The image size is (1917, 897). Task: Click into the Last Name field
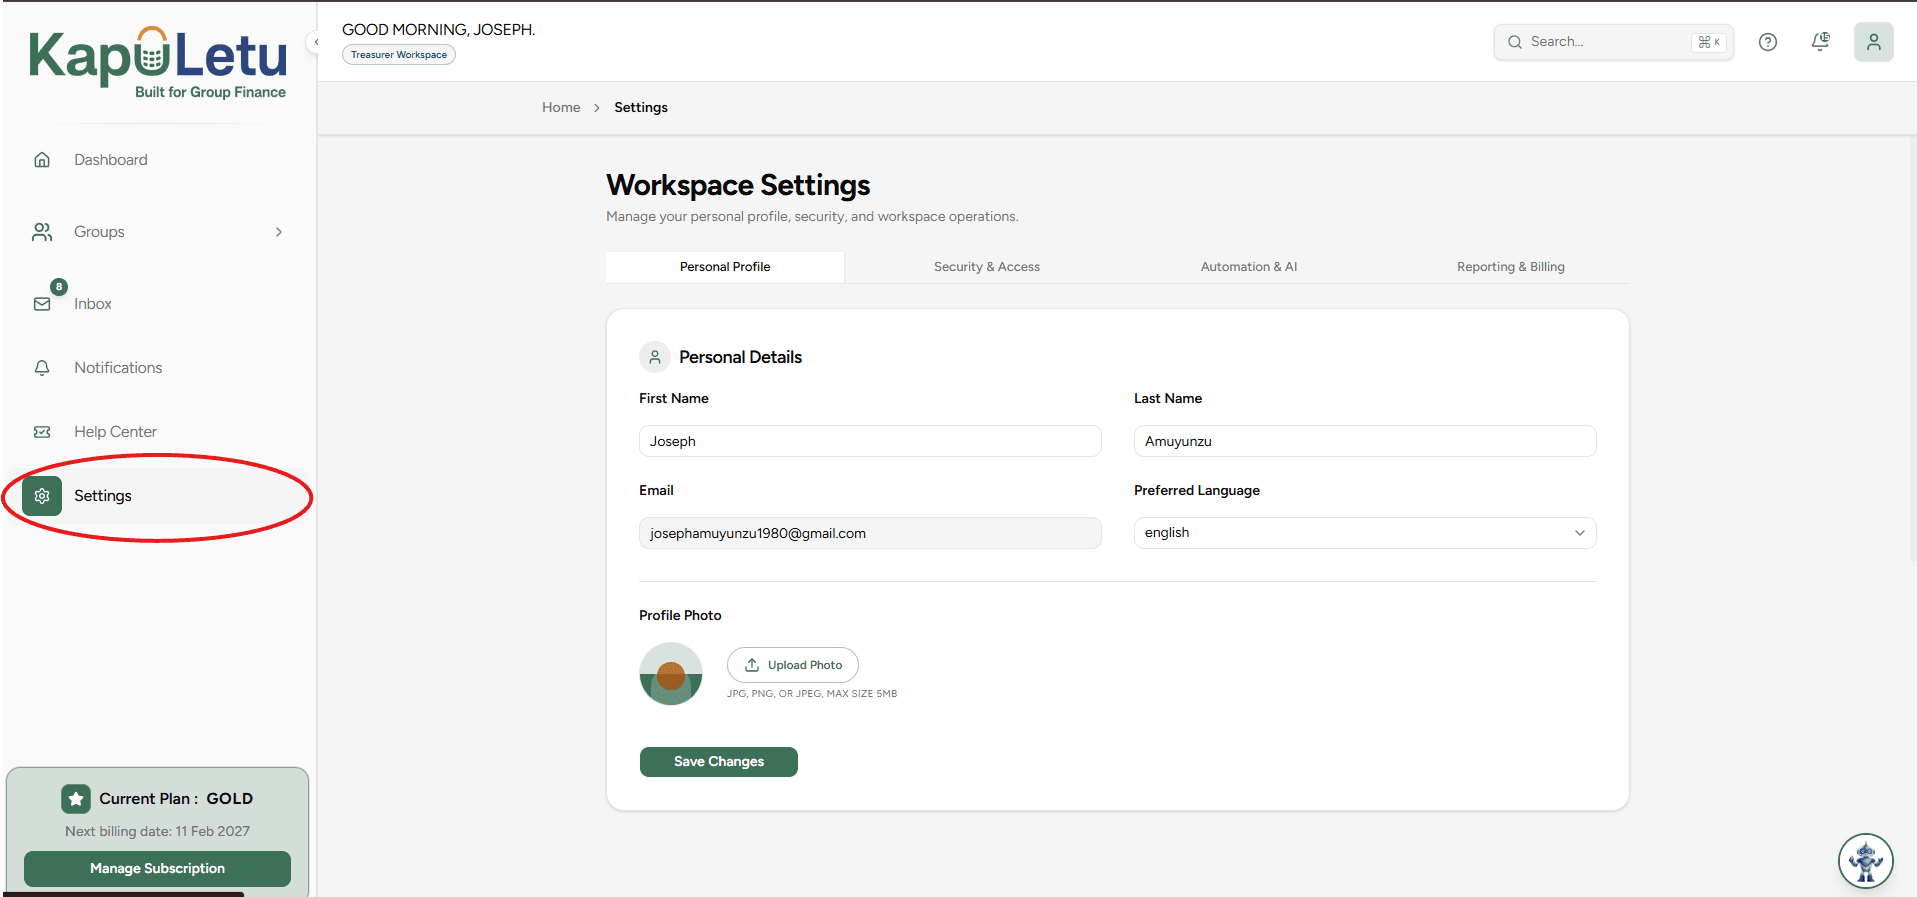[x=1365, y=441]
